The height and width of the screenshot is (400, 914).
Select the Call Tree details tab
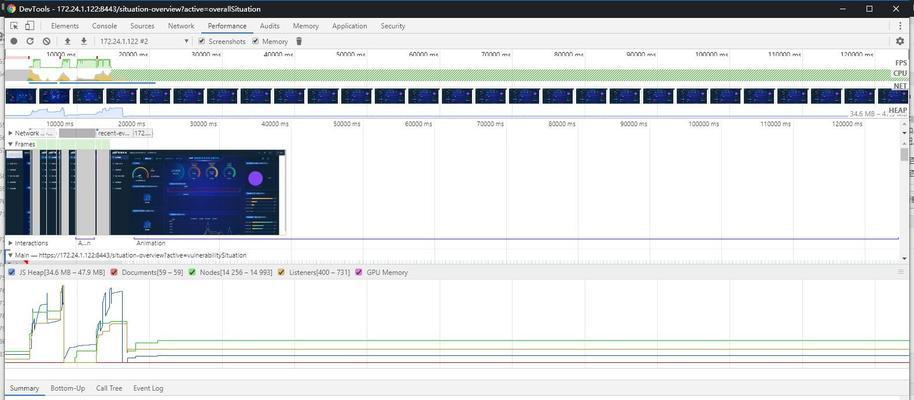click(x=109, y=388)
